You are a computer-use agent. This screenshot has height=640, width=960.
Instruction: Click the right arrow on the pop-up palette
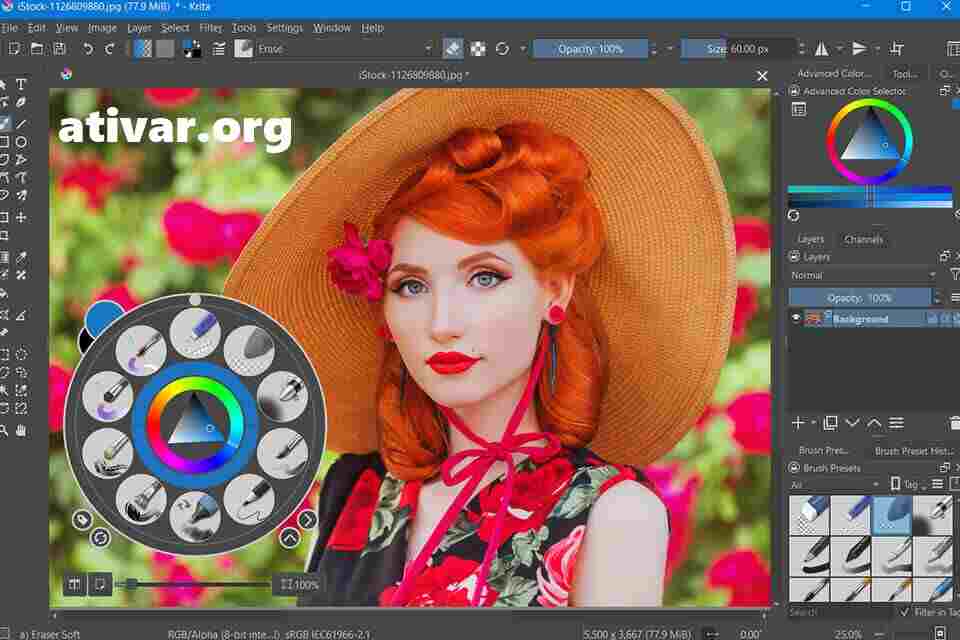(307, 519)
